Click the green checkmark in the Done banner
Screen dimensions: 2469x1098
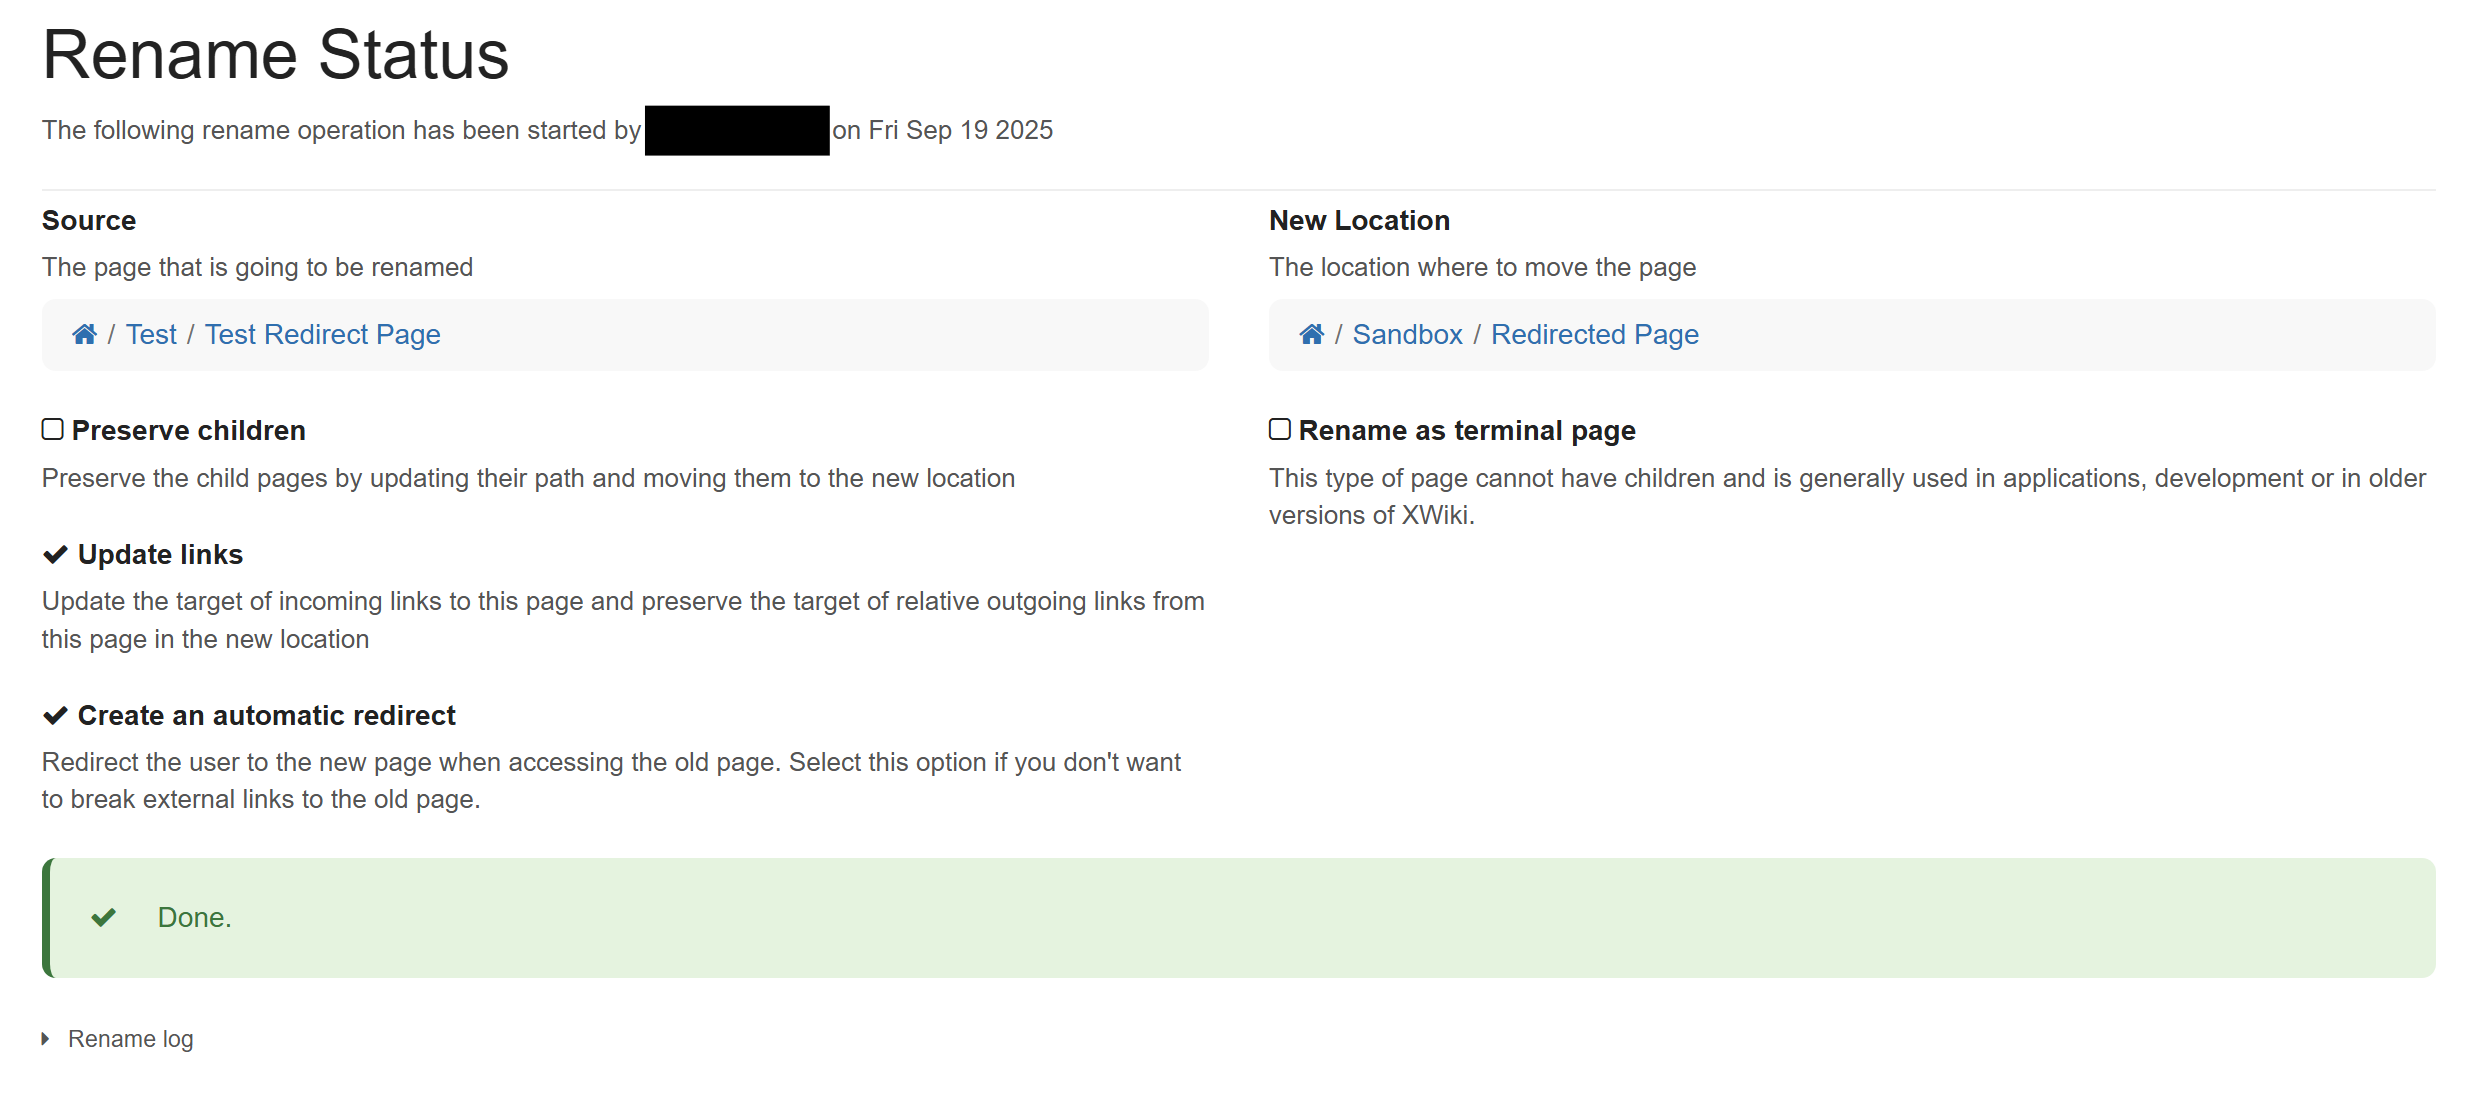(103, 917)
